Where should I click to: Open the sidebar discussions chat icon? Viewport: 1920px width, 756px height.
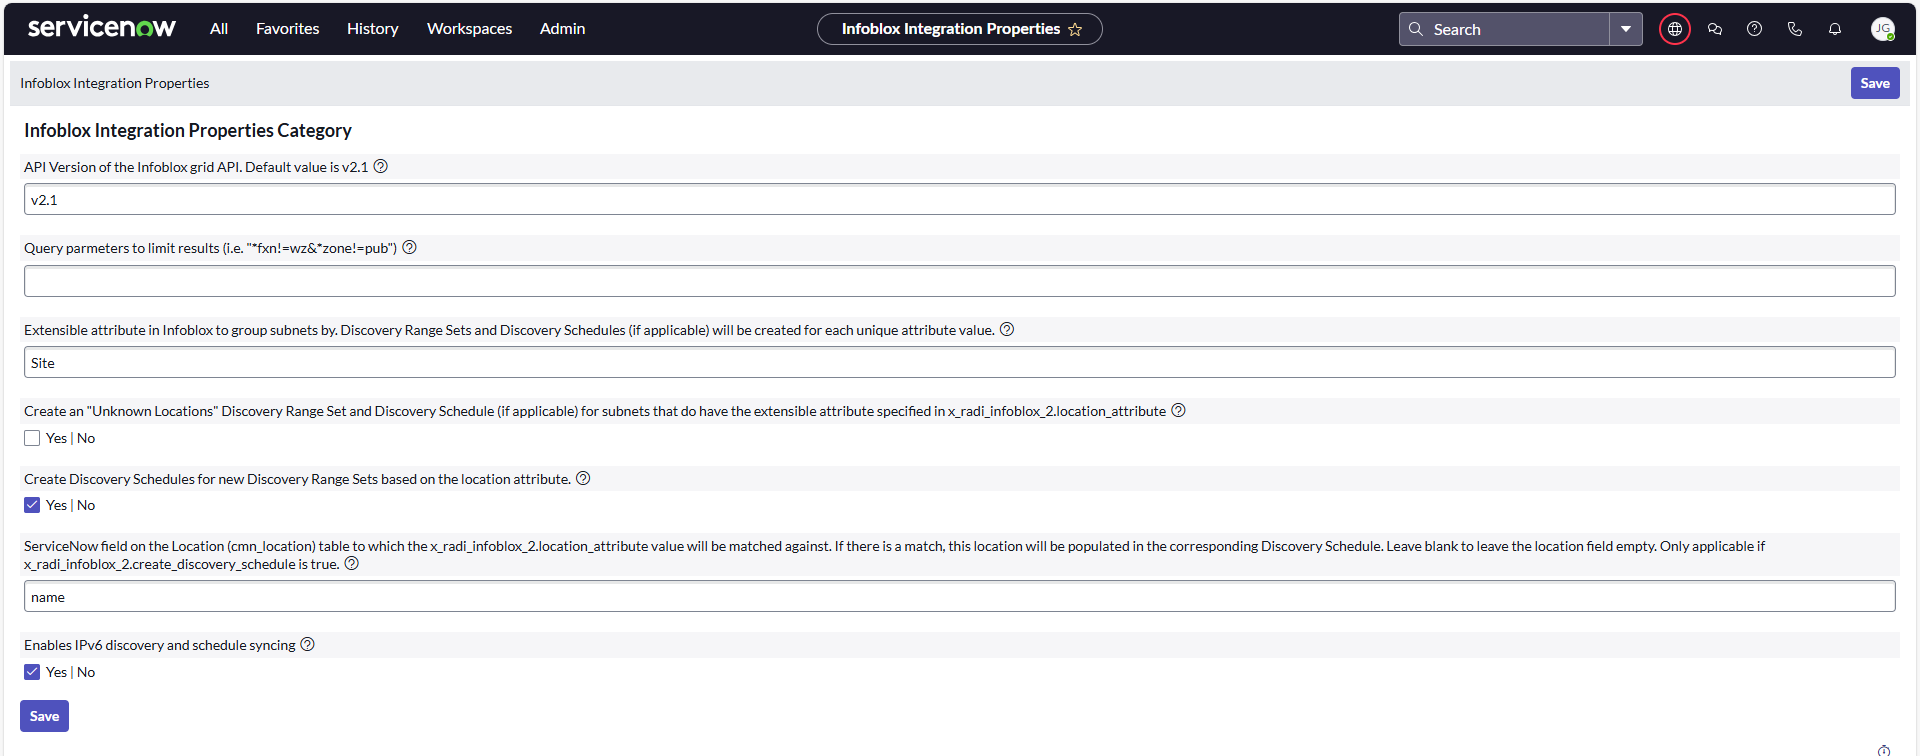(x=1715, y=29)
